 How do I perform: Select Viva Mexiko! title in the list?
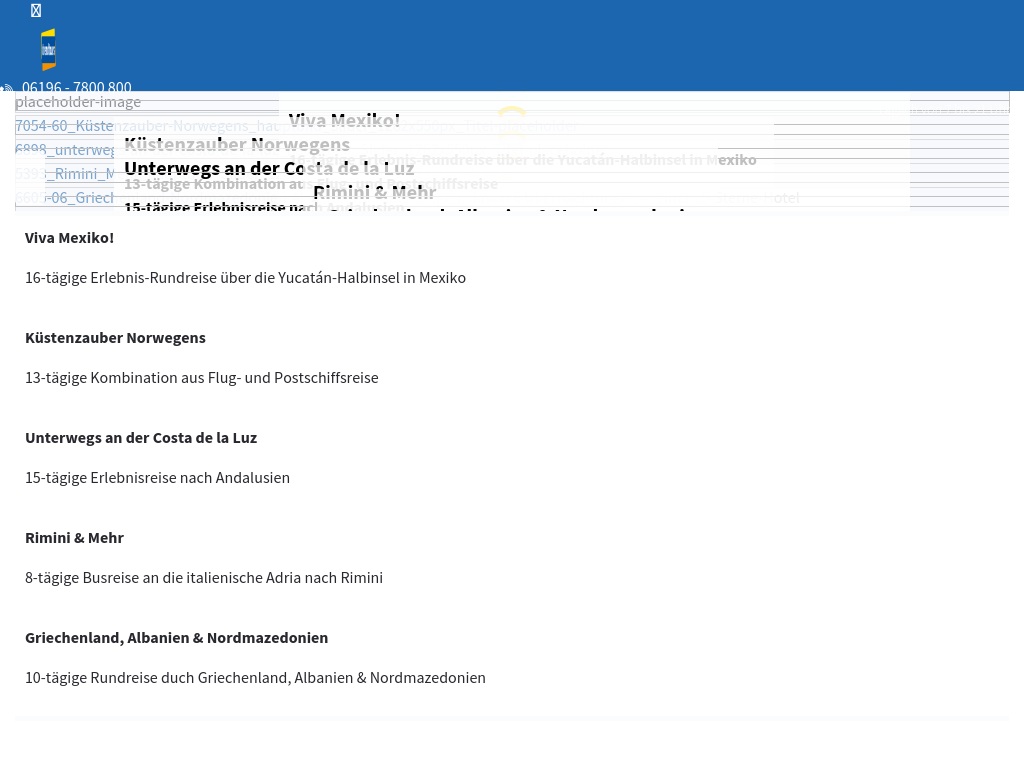point(69,238)
